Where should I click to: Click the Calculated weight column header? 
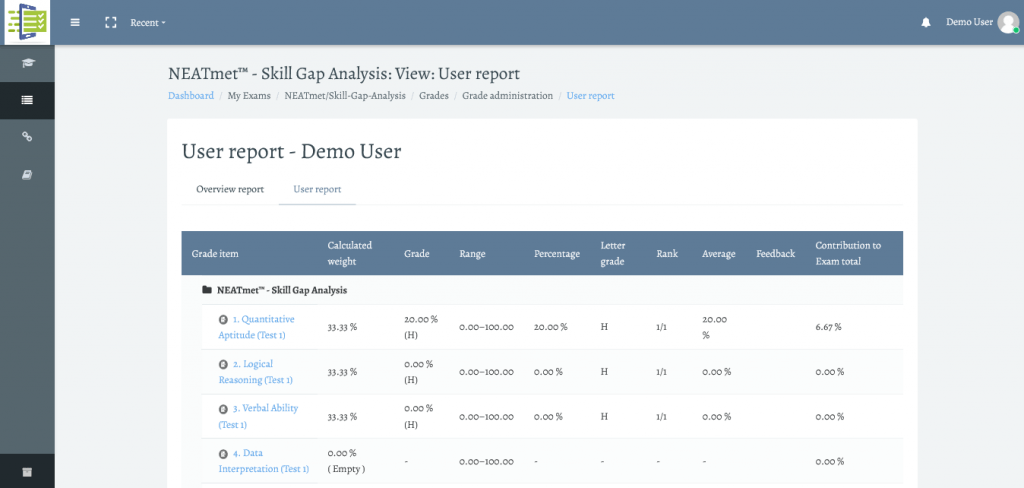tap(350, 253)
